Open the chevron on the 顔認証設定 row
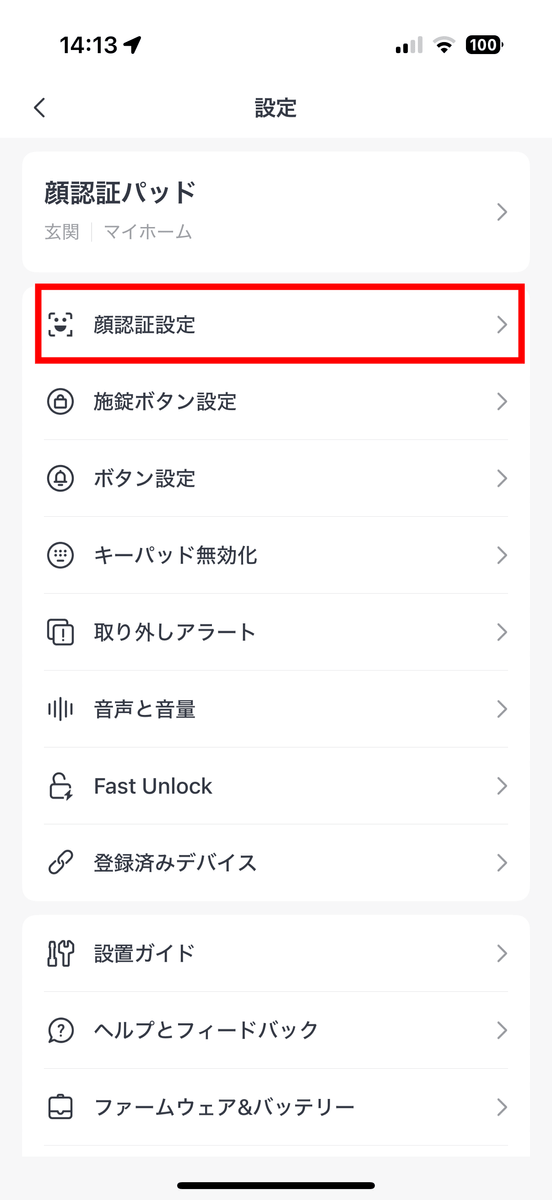 tap(502, 325)
